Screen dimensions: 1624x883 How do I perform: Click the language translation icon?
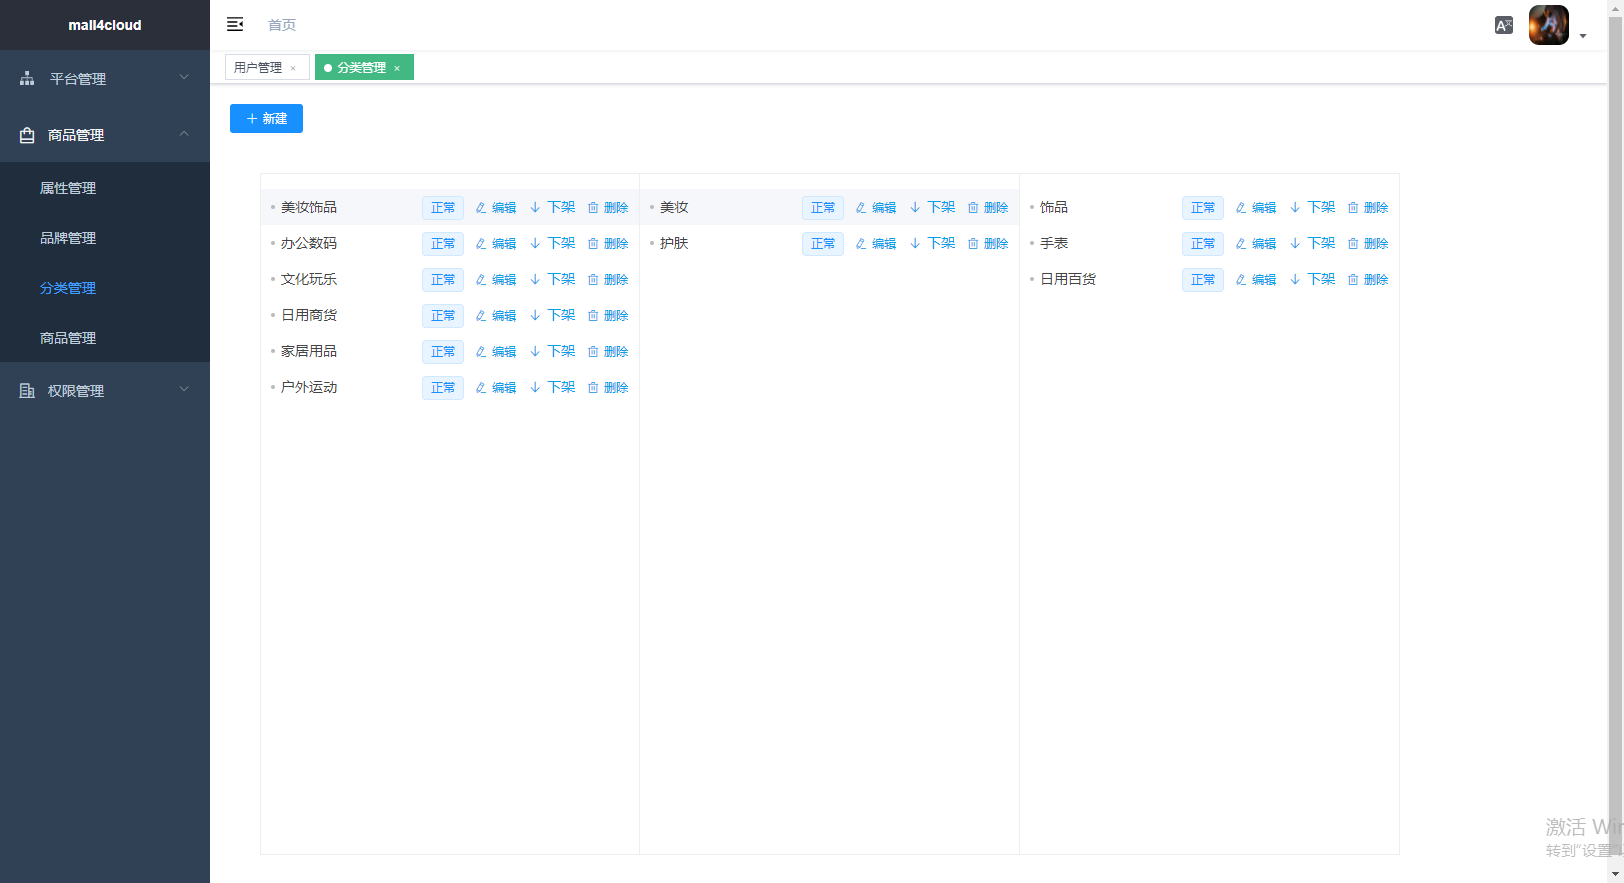coord(1503,25)
